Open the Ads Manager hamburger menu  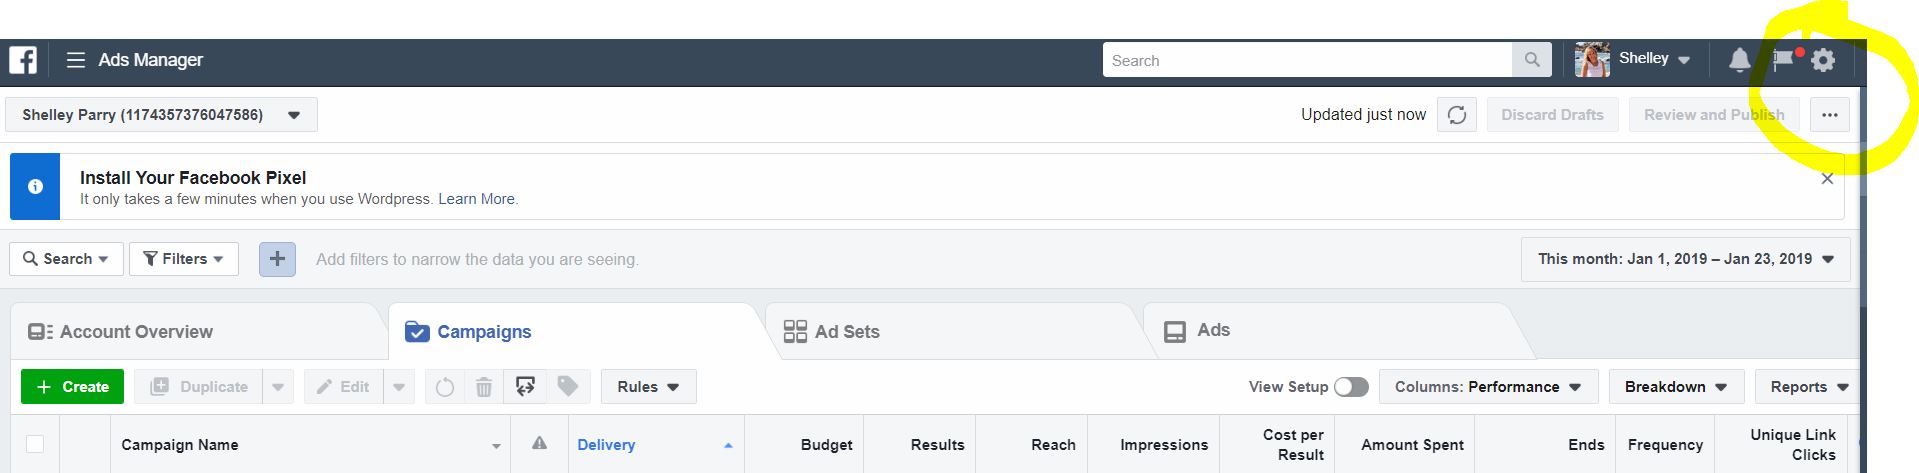pos(75,60)
